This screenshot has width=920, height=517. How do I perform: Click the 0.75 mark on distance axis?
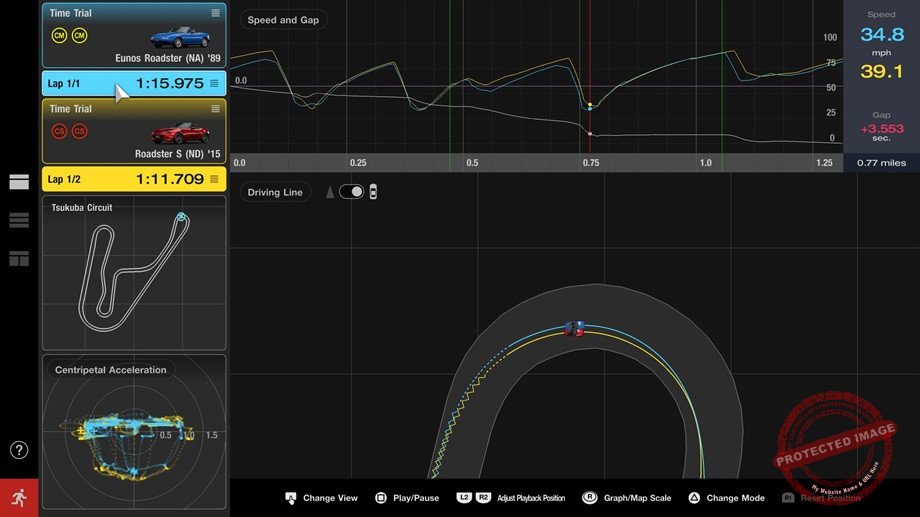click(591, 163)
